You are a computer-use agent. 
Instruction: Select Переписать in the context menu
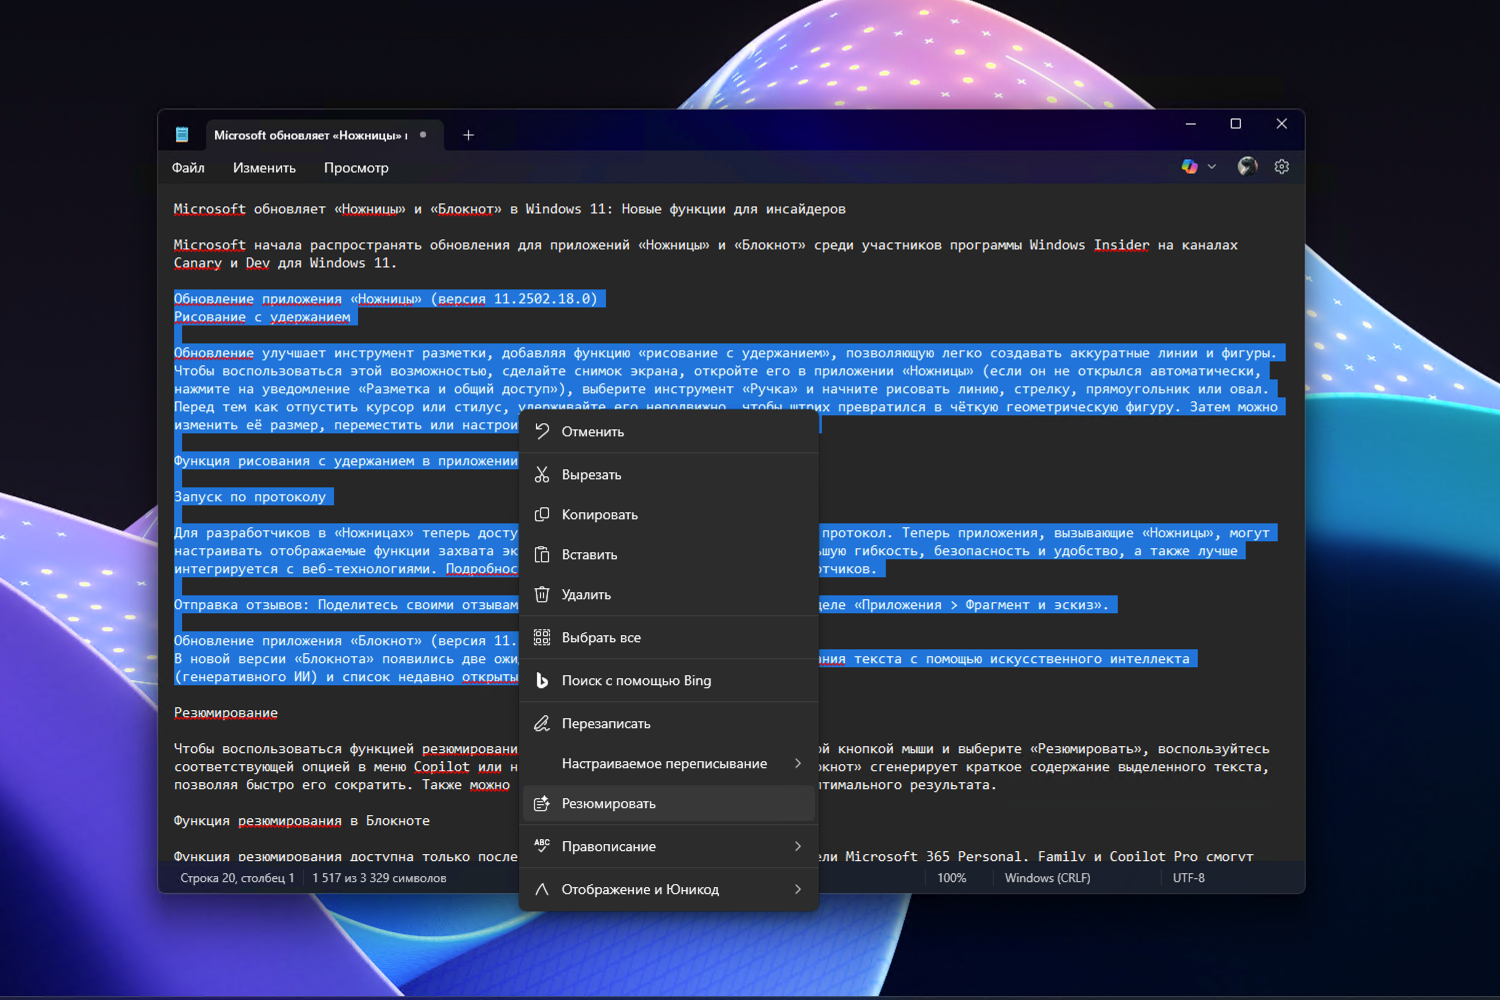(669, 724)
